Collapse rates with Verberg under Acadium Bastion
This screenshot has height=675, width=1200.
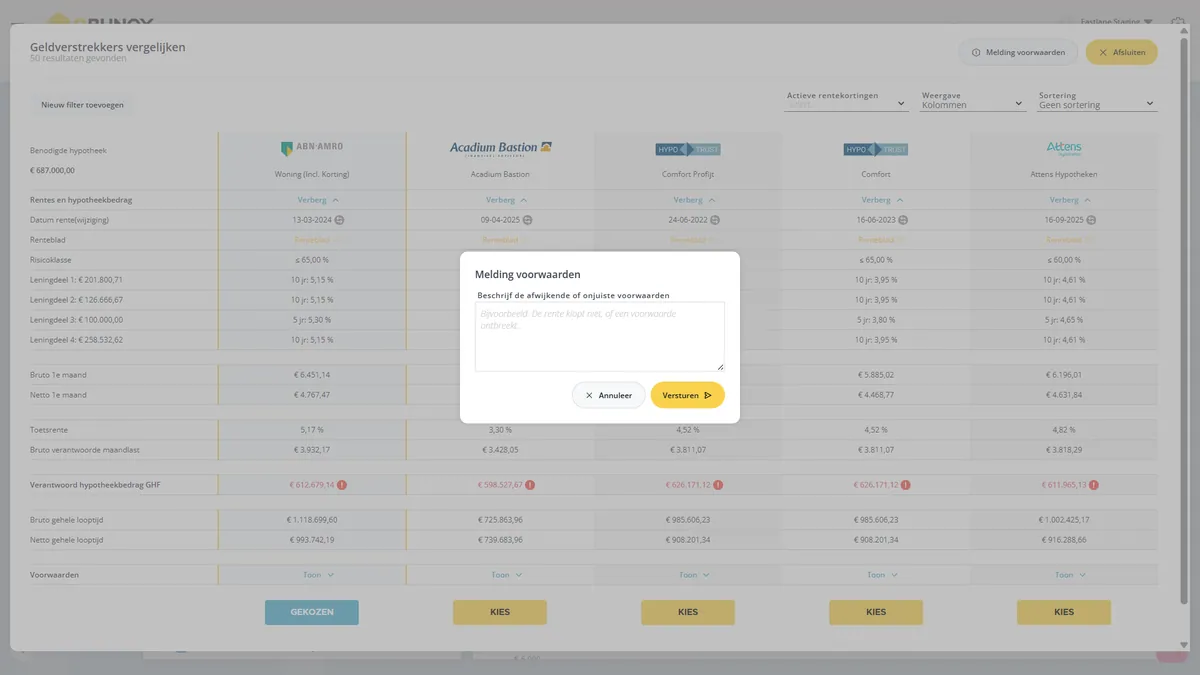click(506, 200)
